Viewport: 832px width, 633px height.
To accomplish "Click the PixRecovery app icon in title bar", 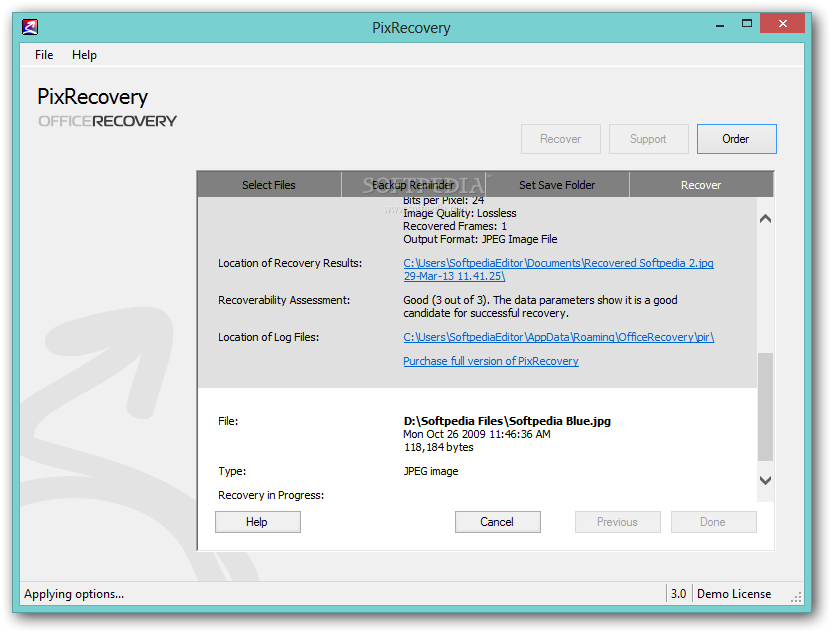I will click(30, 27).
